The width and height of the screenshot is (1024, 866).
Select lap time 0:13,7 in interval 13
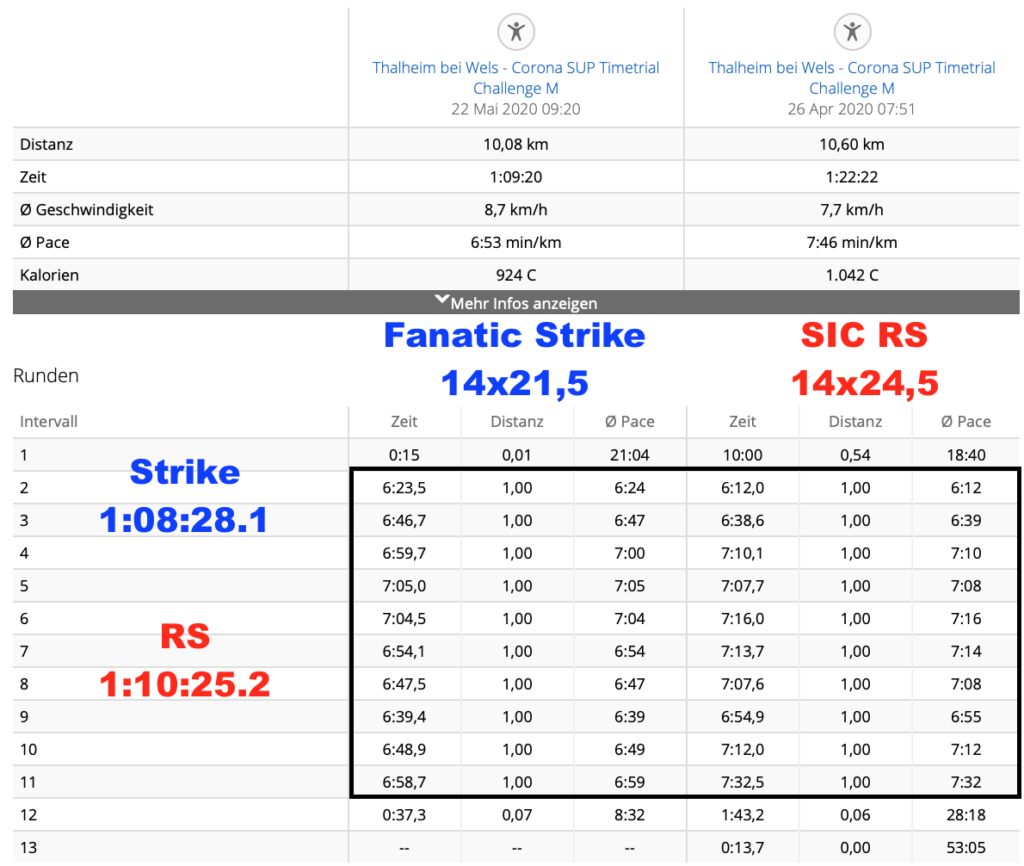743,848
